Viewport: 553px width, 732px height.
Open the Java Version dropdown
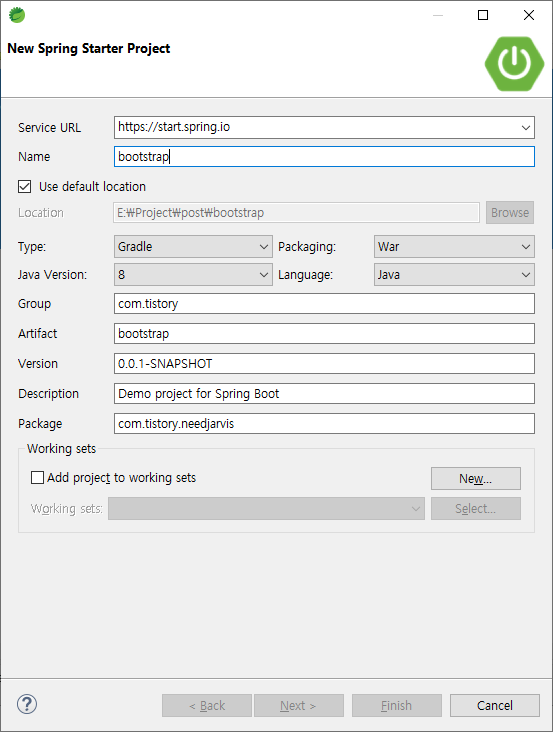(193, 274)
